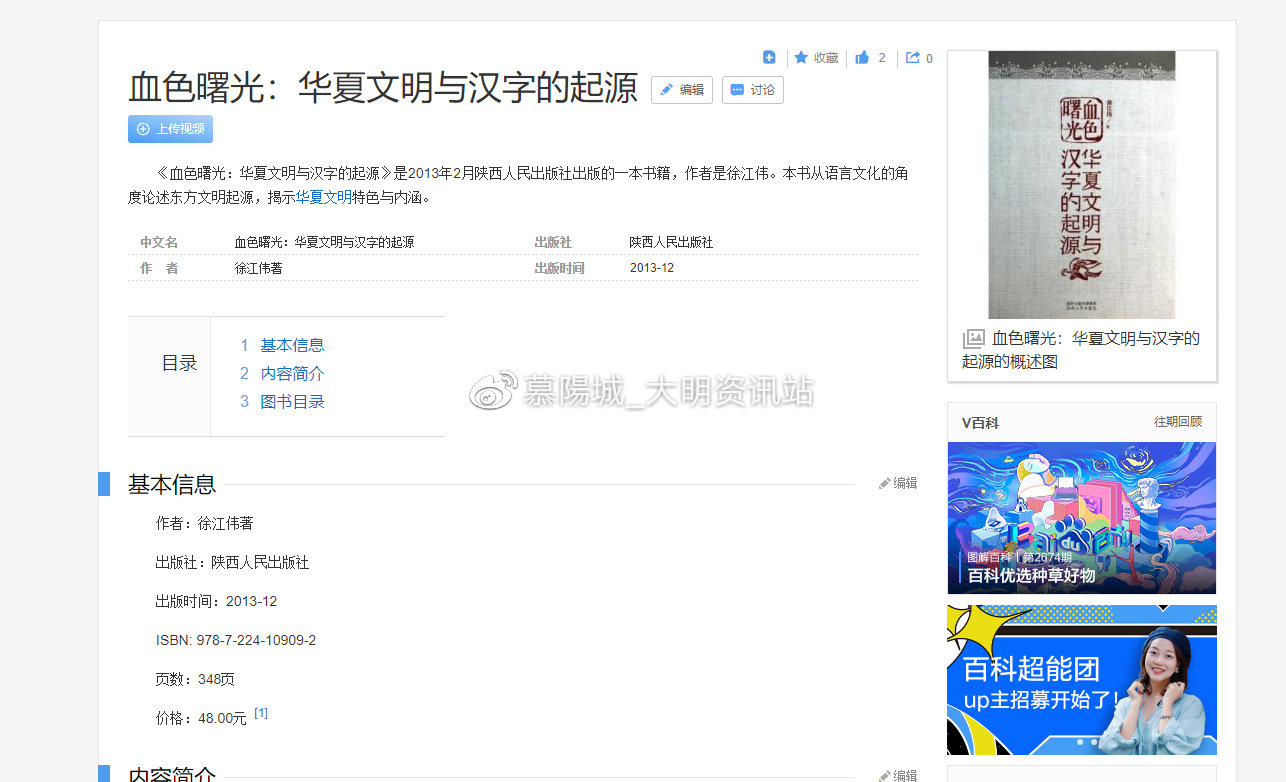This screenshot has width=1286, height=782.
Task: Open the 百科优选种草好物 banner
Action: coord(1081,518)
